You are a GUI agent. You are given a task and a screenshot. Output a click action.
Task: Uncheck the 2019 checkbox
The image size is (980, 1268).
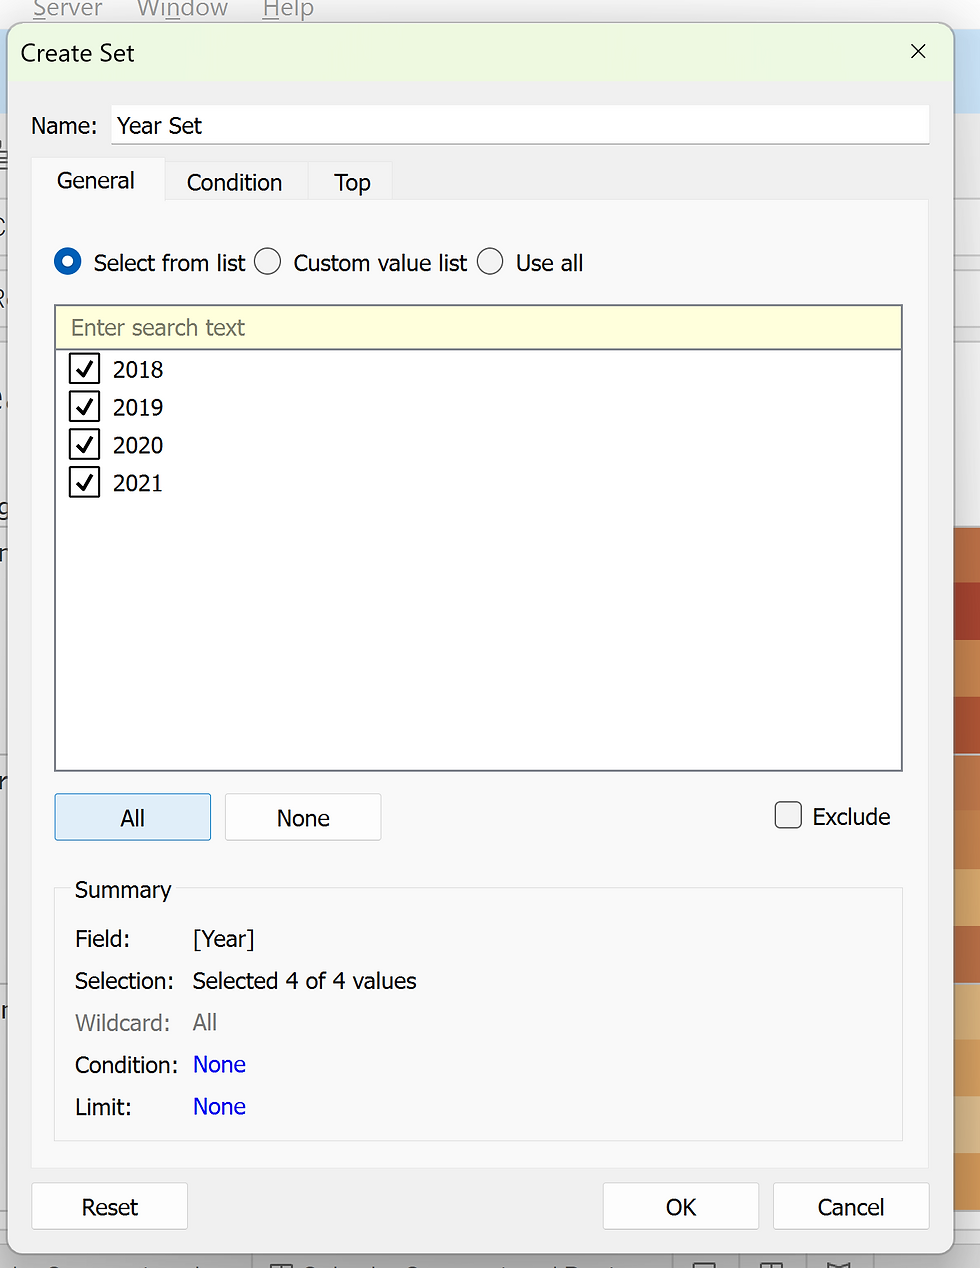tap(84, 406)
